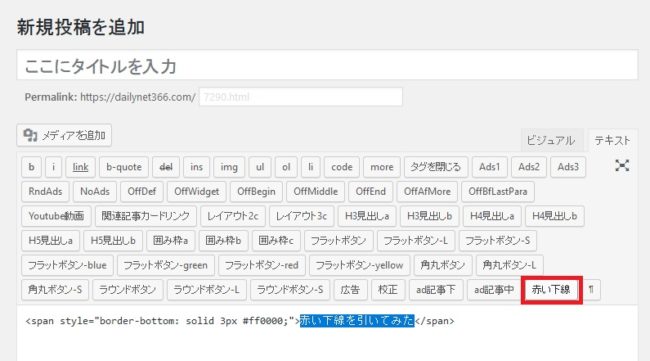Image resolution: width=650 pixels, height=361 pixels.
Task: Click the H3見出しb button
Action: point(429,216)
